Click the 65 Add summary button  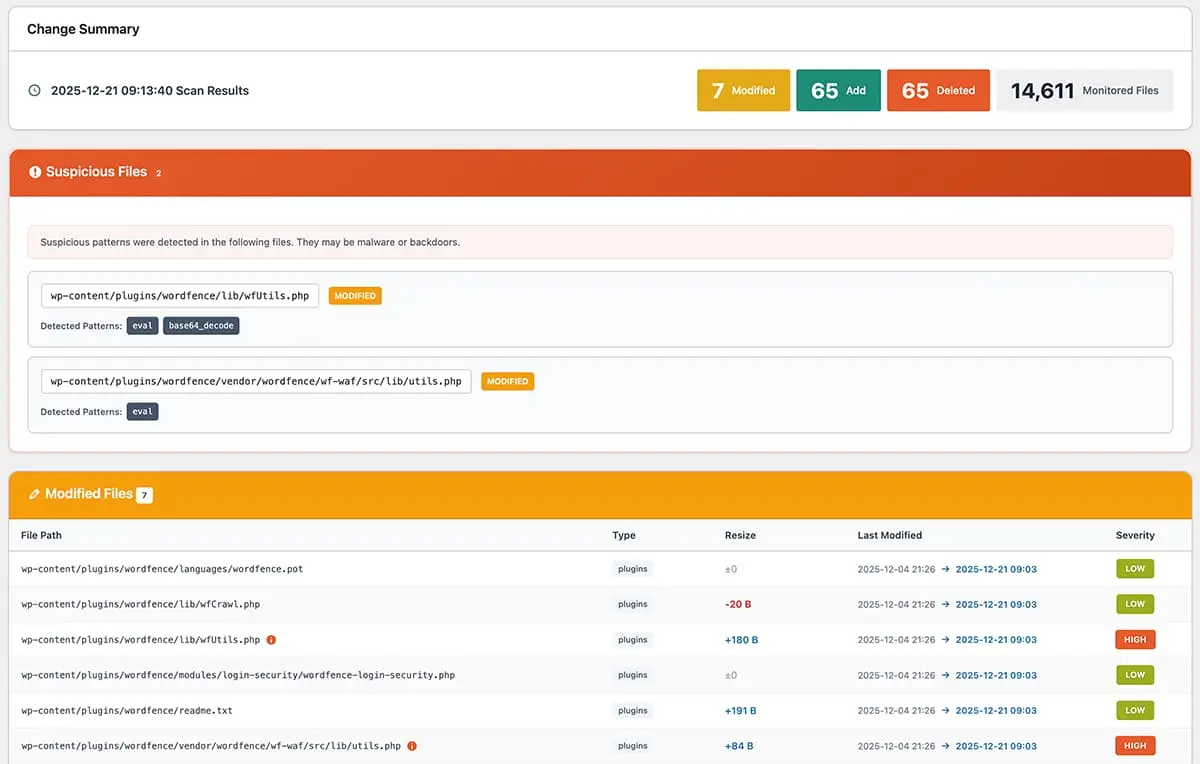838,90
